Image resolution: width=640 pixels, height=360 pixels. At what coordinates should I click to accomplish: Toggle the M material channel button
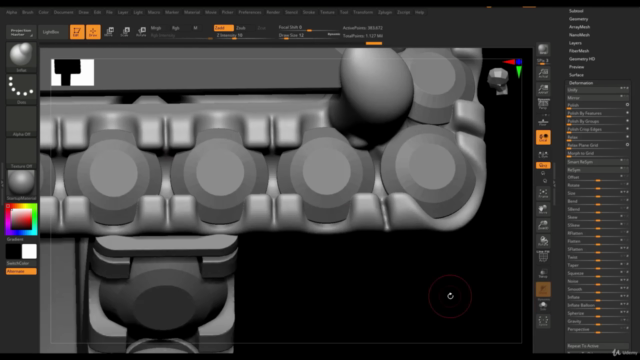point(195,28)
